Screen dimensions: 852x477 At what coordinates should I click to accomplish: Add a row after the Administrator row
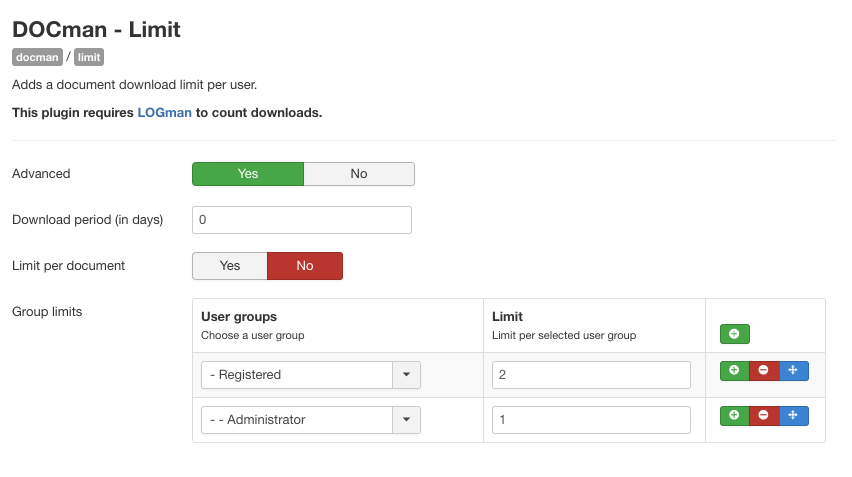[734, 416]
